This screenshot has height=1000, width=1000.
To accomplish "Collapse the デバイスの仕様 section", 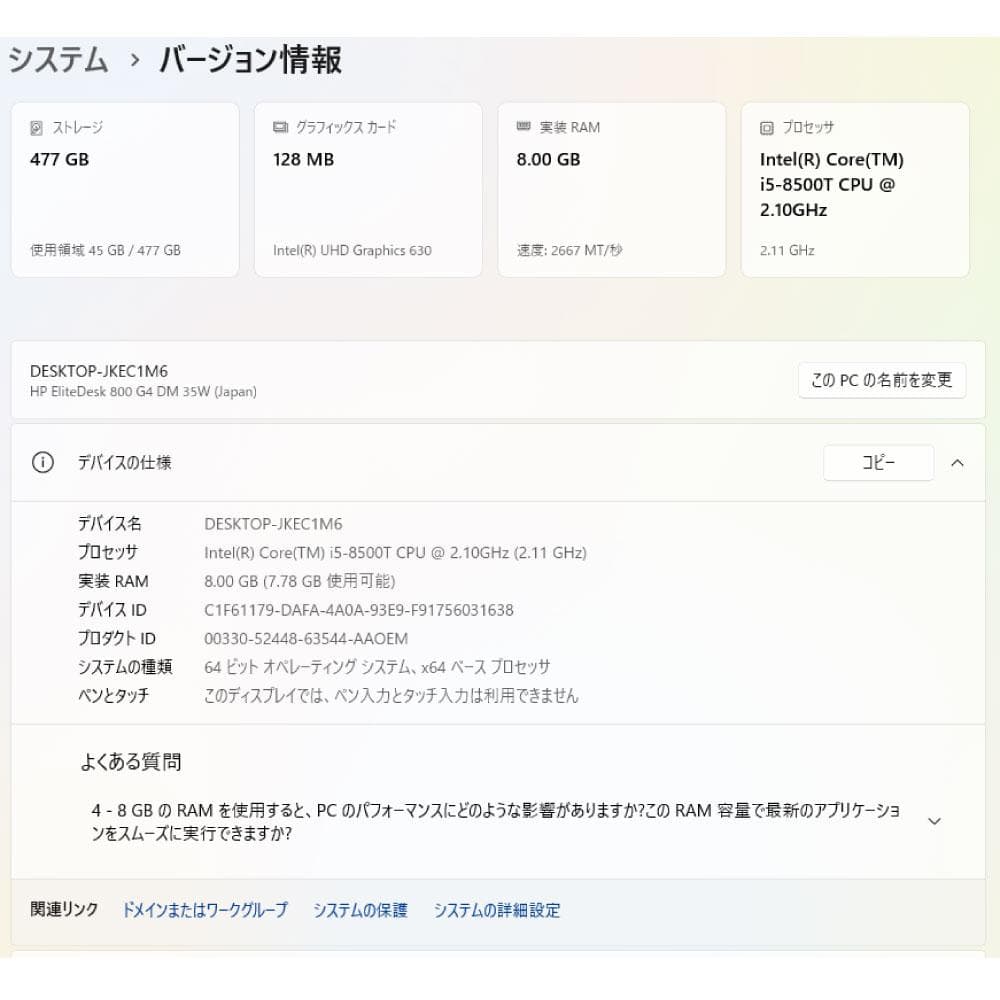I will click(x=958, y=463).
